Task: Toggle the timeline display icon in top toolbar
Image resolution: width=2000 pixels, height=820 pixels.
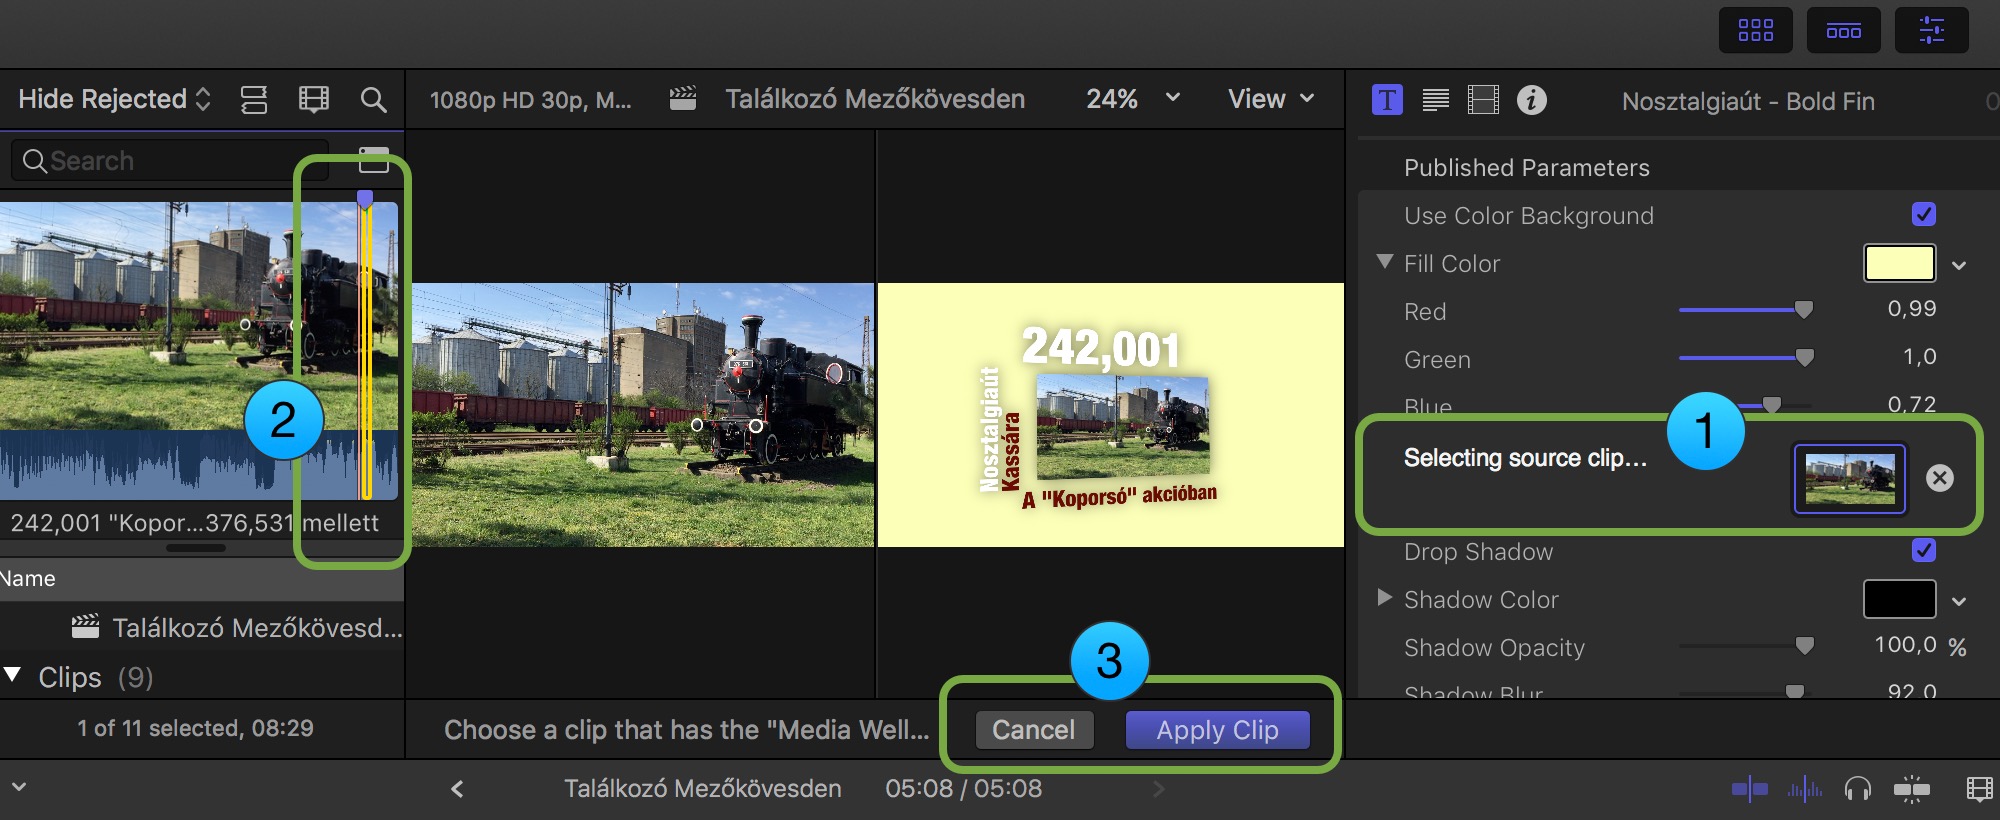Action: 1843,30
